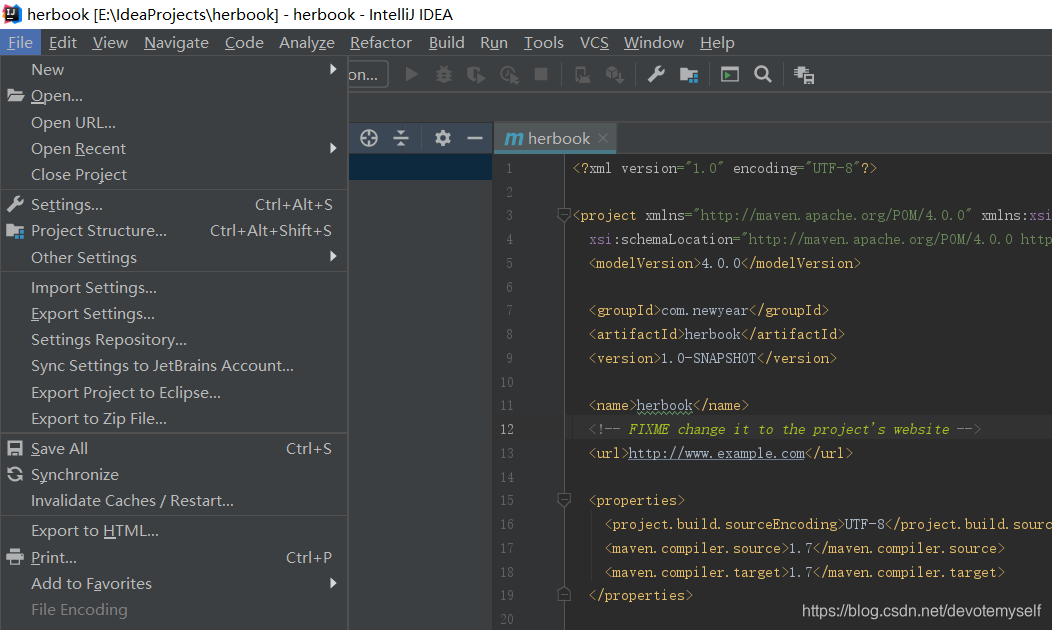The height and width of the screenshot is (630, 1052).
Task: Click the run configuration dropdown
Action: click(368, 74)
